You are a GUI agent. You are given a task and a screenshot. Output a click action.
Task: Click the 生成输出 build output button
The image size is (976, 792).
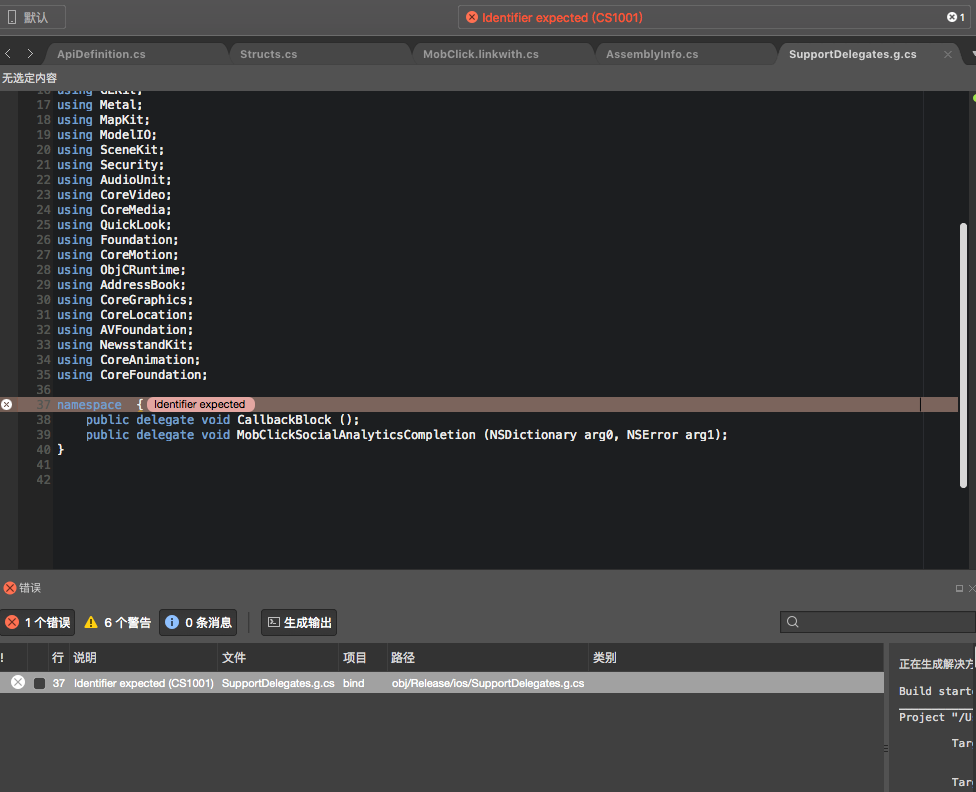tap(299, 623)
